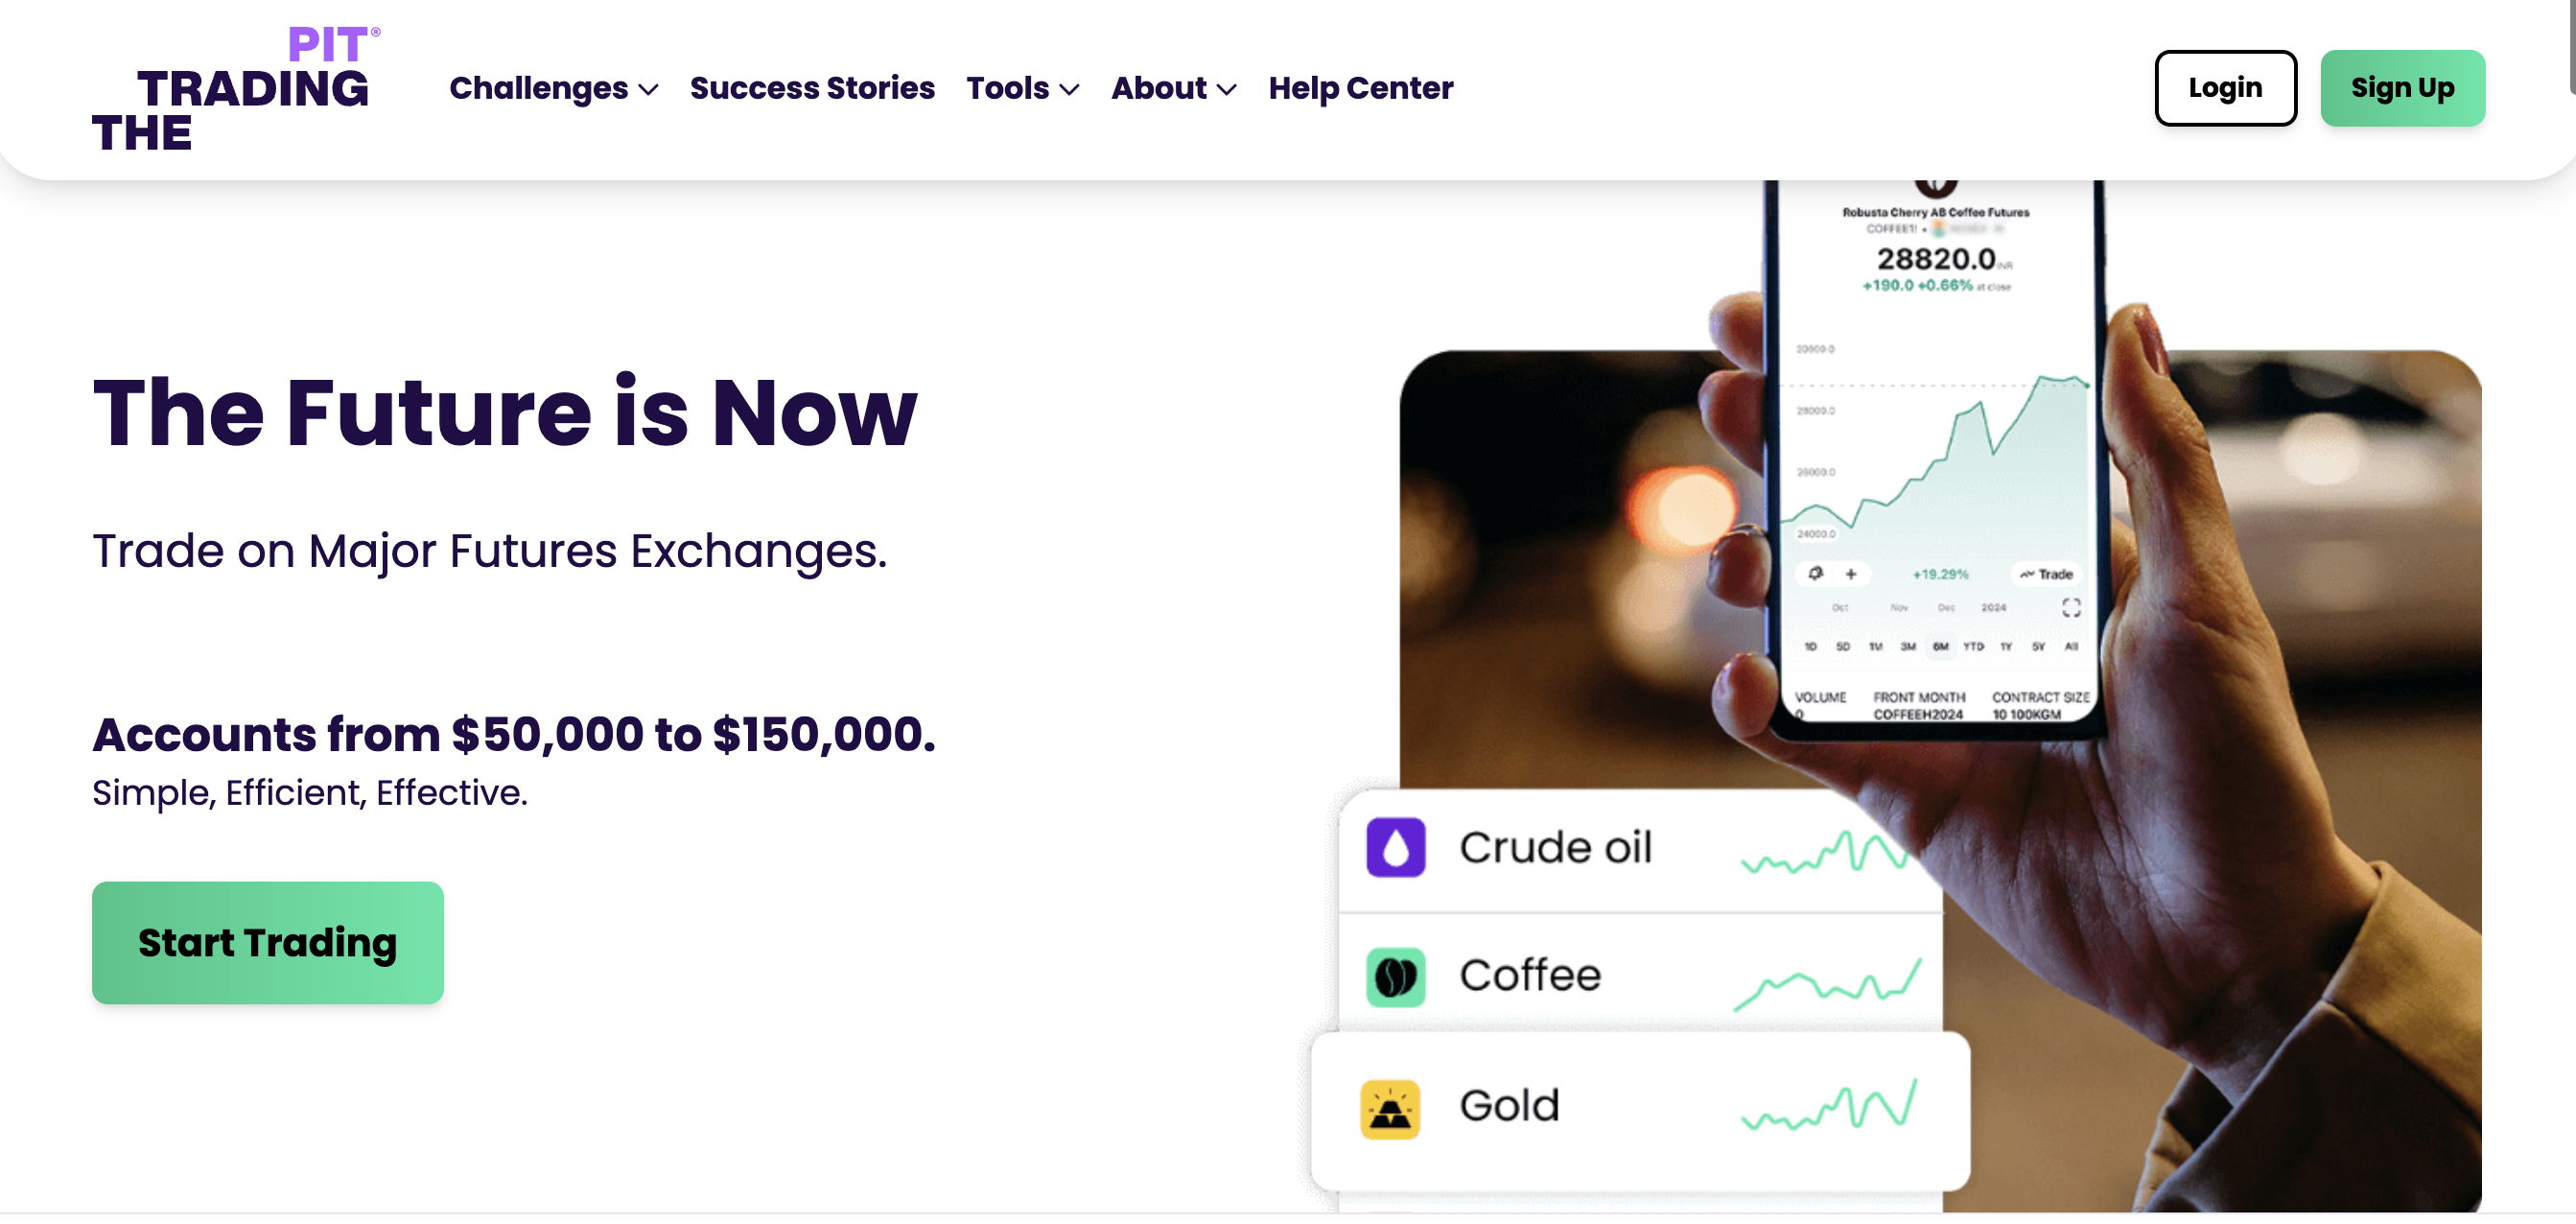Toggle the YTD time range
The image size is (2576, 1224).
tap(1975, 646)
